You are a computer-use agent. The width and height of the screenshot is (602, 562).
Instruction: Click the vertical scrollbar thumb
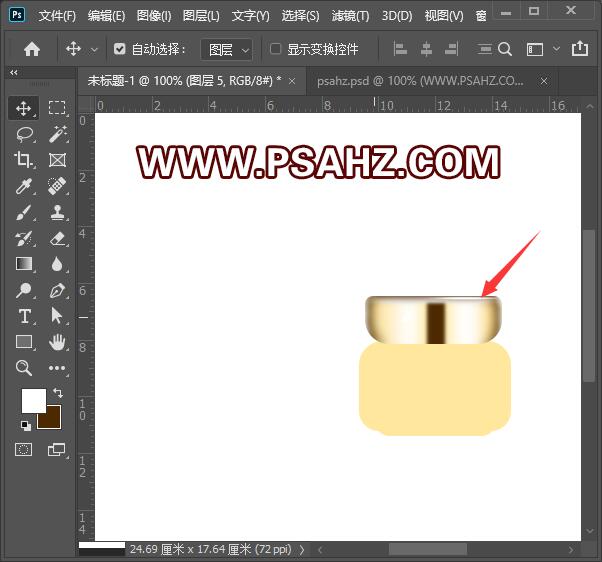588,306
